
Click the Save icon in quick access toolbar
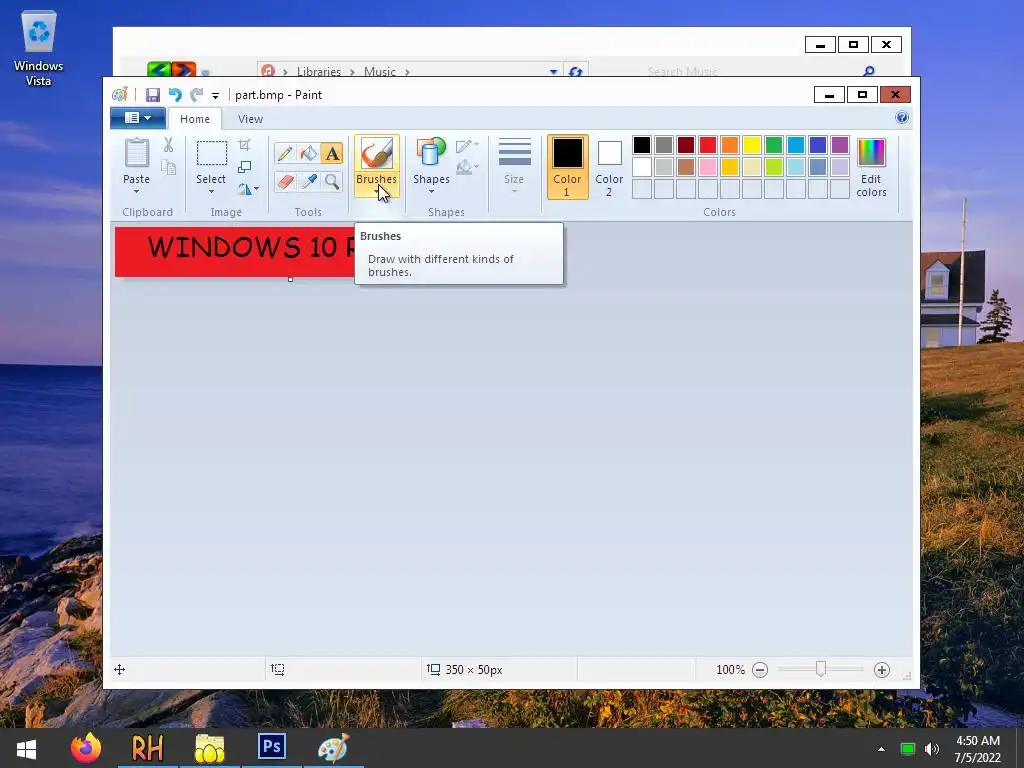point(153,95)
